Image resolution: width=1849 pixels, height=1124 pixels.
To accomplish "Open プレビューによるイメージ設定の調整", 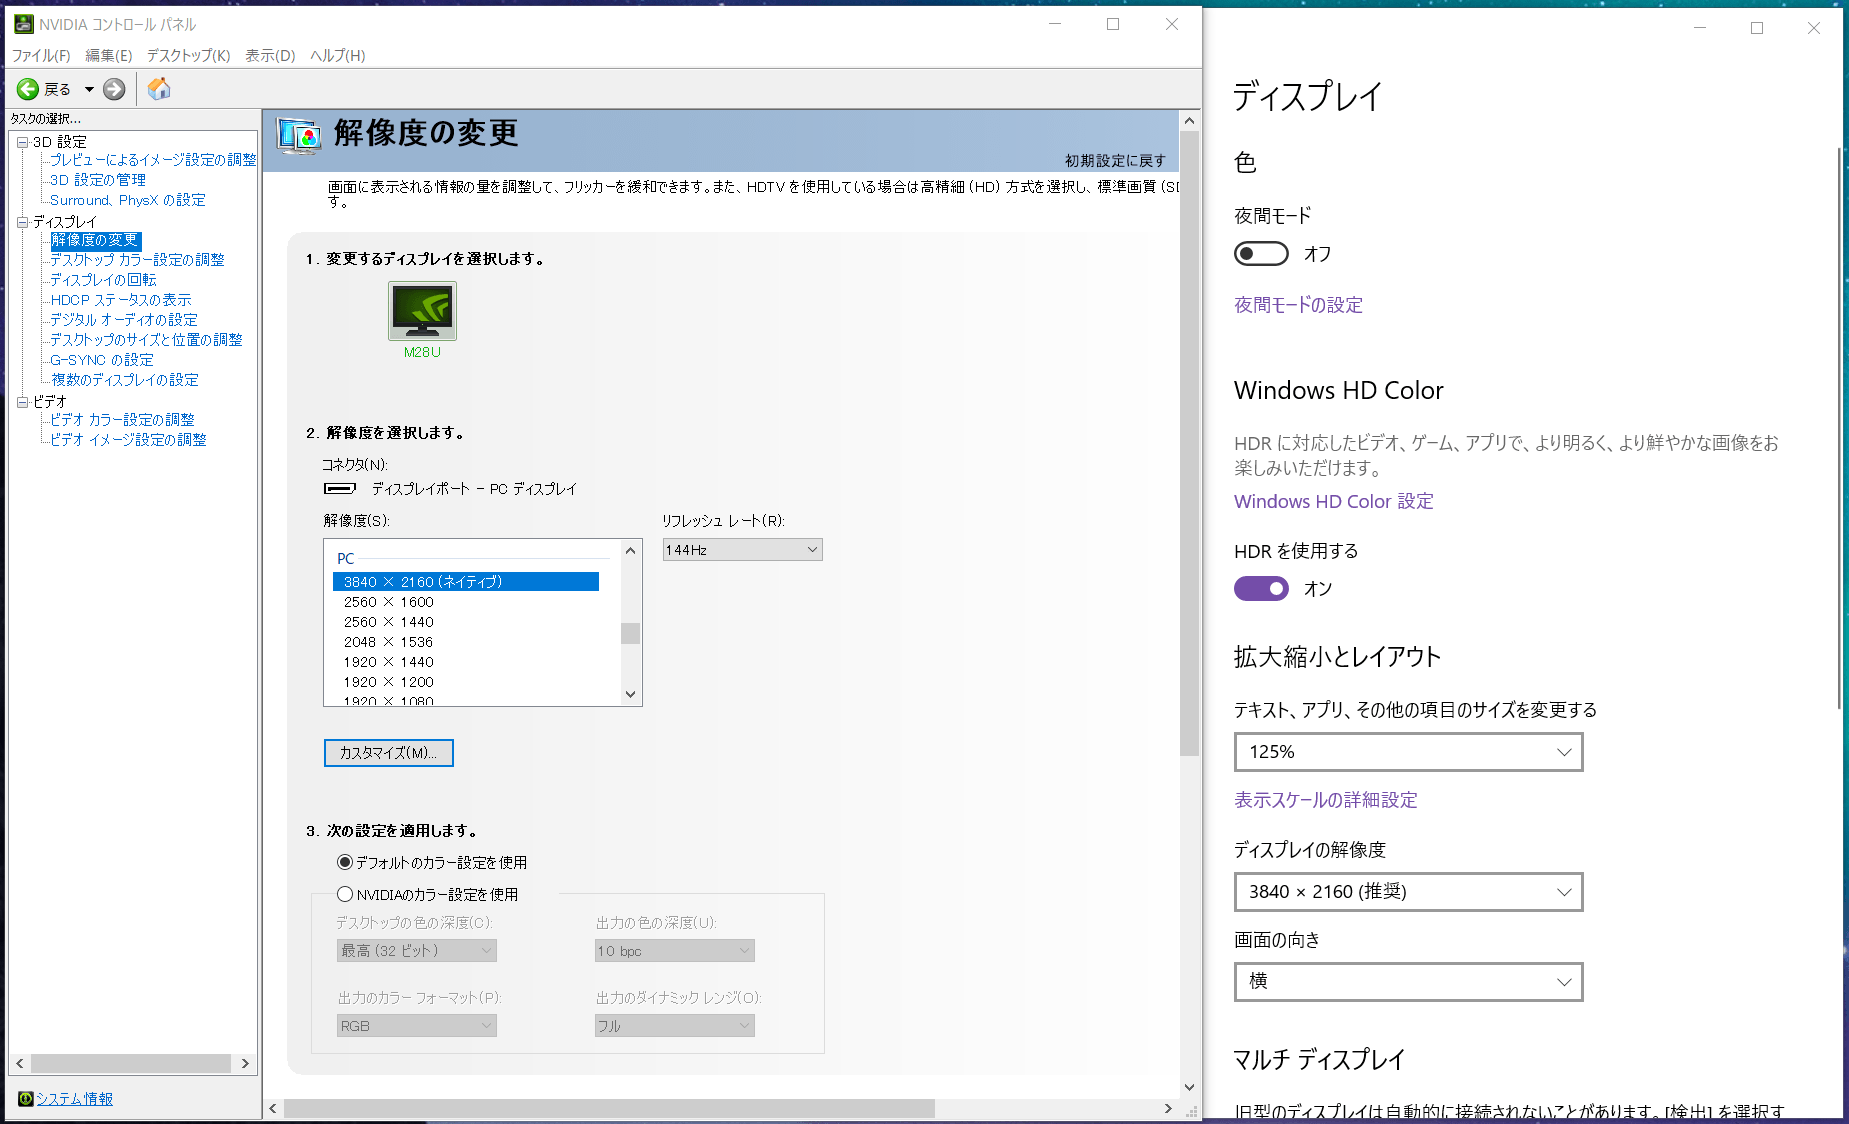I will 153,160.
